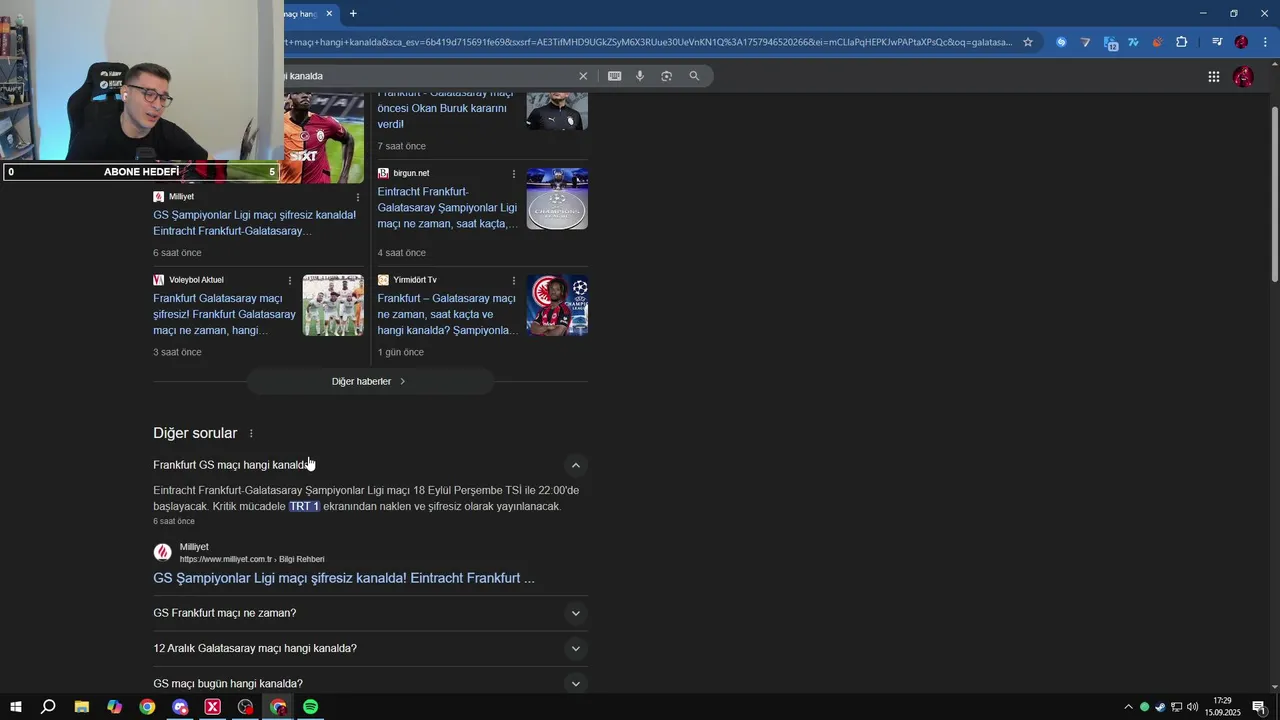
Task: Clear the search box text
Action: 583,76
